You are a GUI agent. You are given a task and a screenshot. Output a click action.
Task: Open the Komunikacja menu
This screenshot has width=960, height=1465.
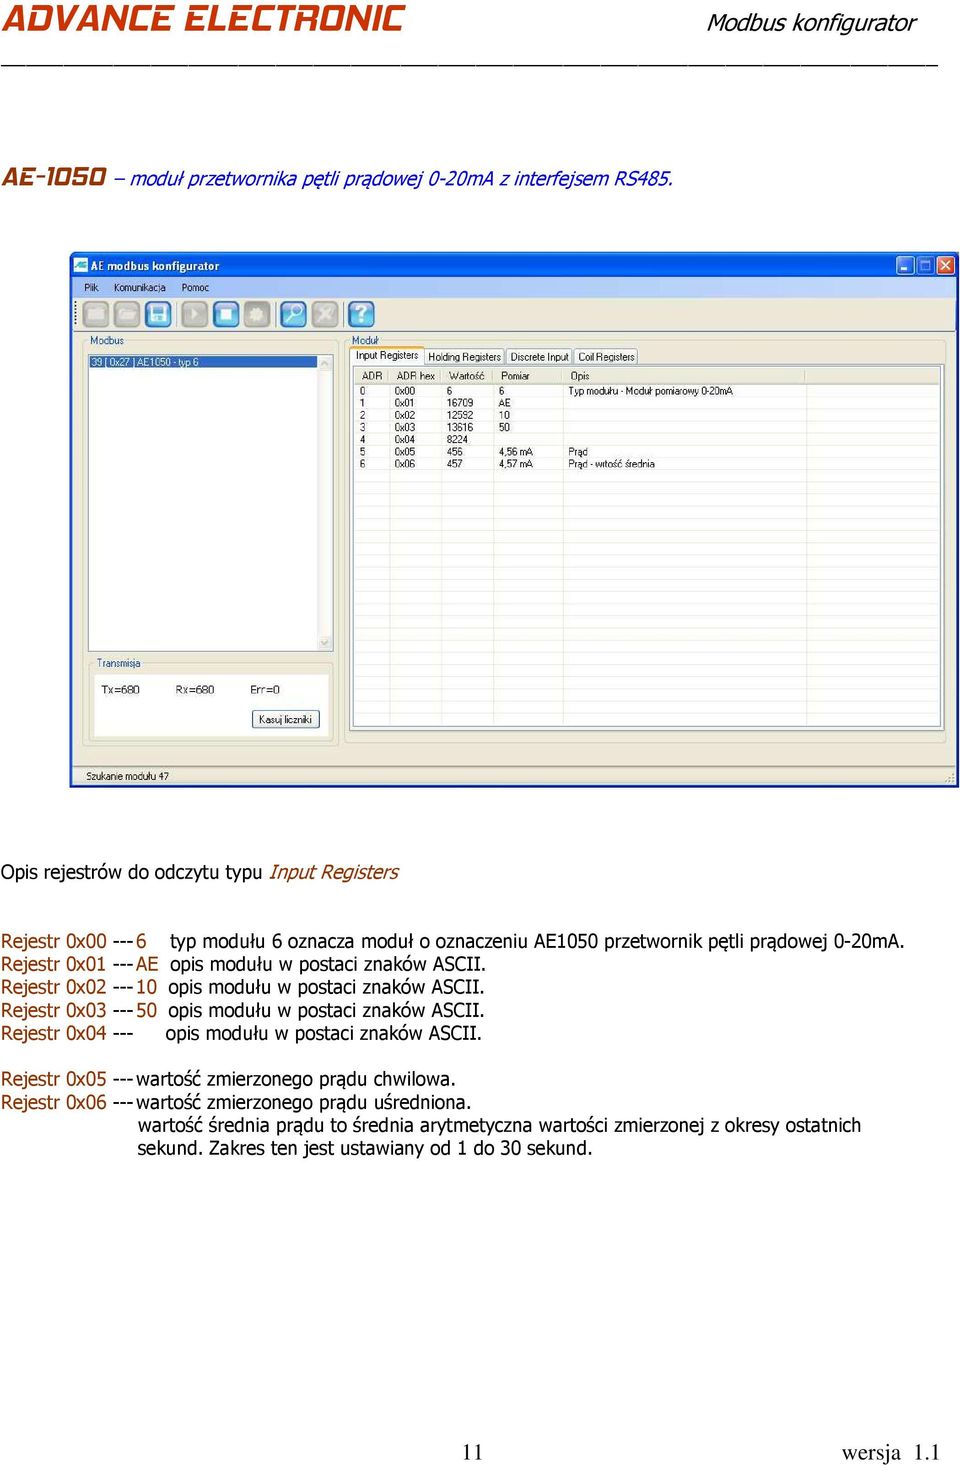[x=139, y=288]
